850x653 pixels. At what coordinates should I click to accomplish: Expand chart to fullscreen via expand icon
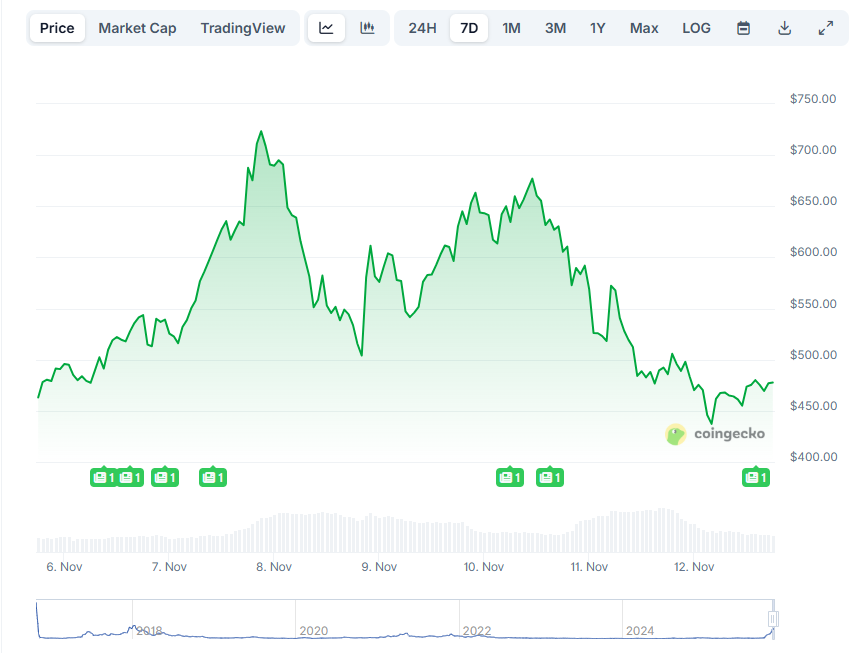point(825,28)
